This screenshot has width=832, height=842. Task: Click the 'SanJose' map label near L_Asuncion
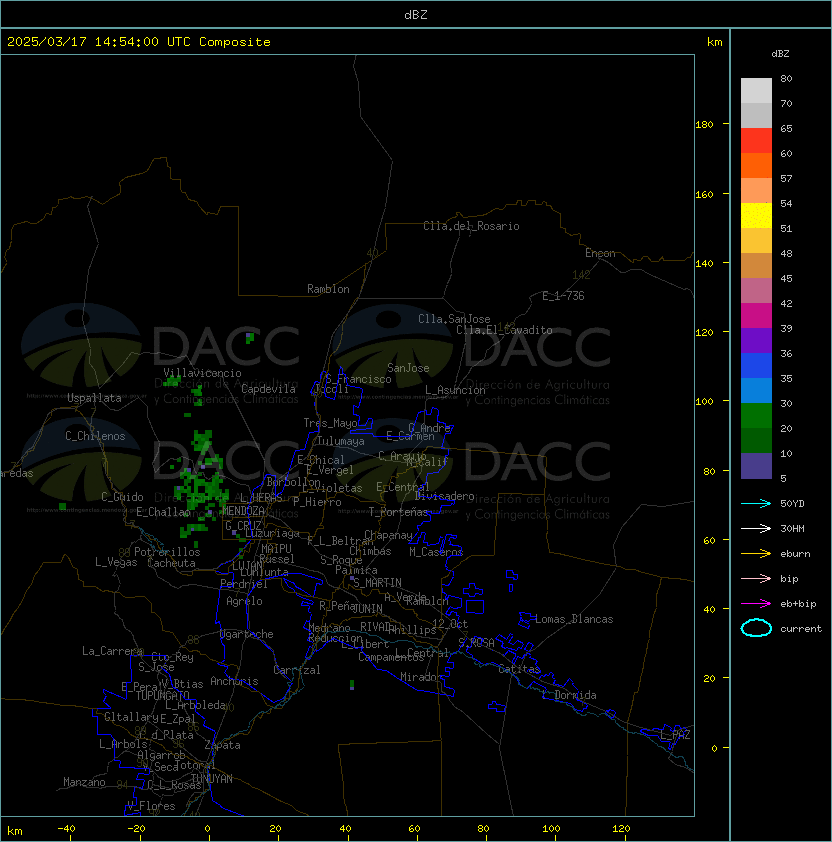(x=408, y=368)
